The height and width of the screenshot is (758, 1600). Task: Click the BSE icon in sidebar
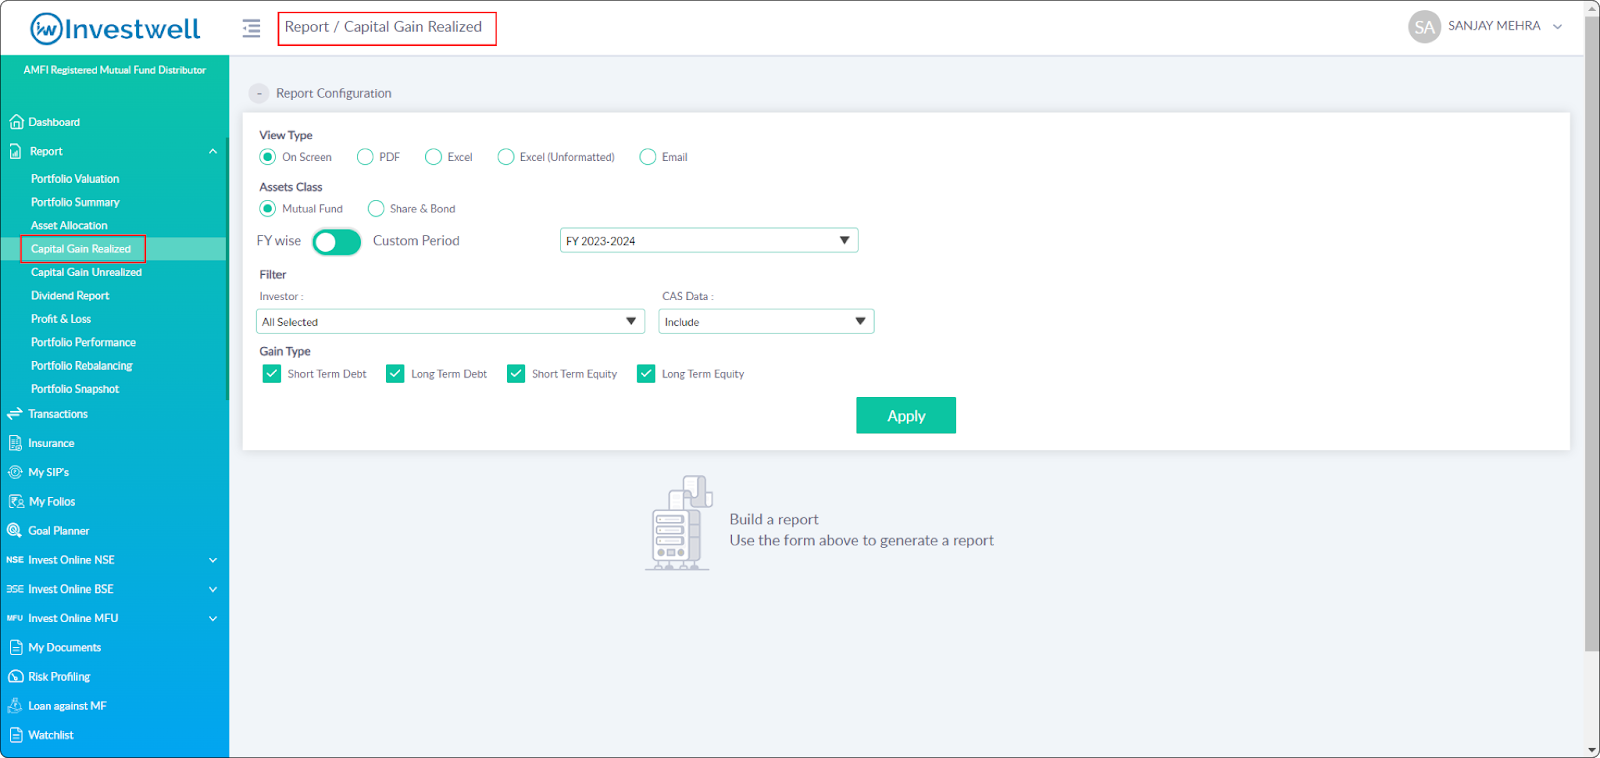[x=15, y=589]
